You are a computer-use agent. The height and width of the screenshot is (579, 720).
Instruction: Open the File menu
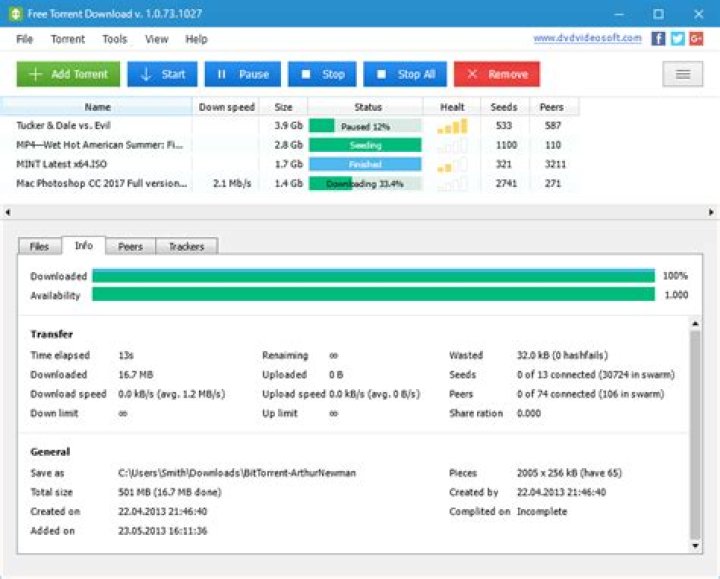point(24,39)
